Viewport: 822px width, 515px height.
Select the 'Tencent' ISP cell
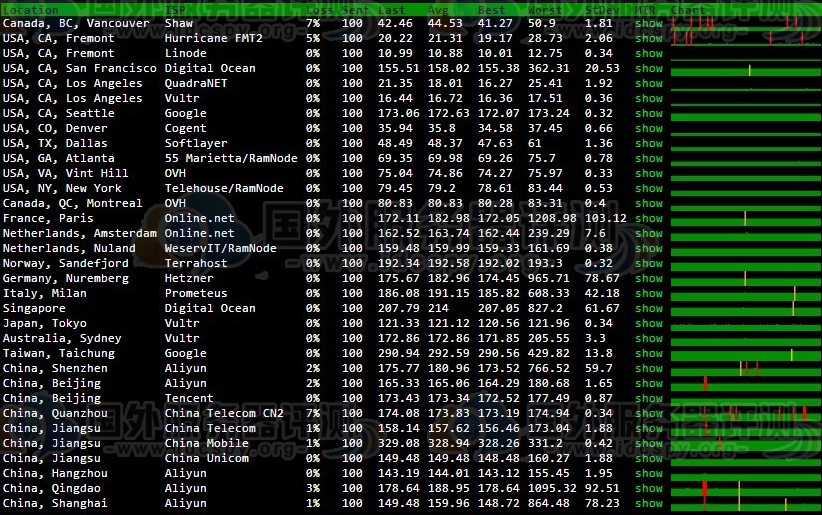coord(189,398)
